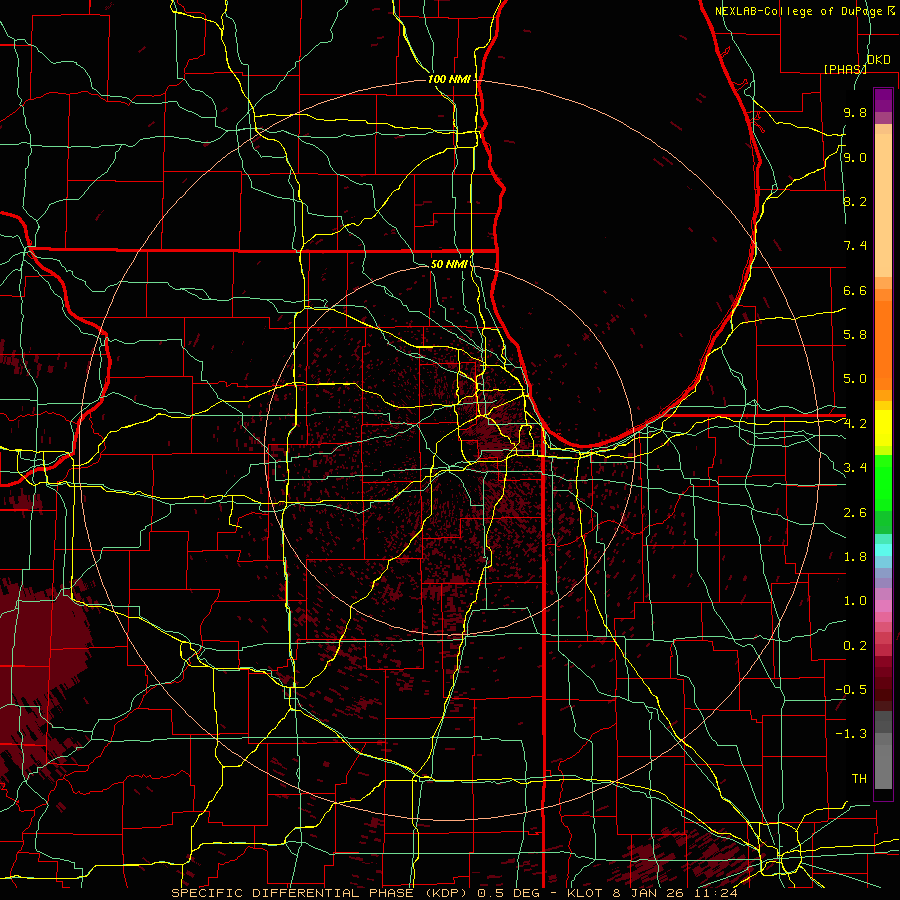The image size is (900, 900).
Task: Click the 0.2 color scale value
Action: point(855,646)
